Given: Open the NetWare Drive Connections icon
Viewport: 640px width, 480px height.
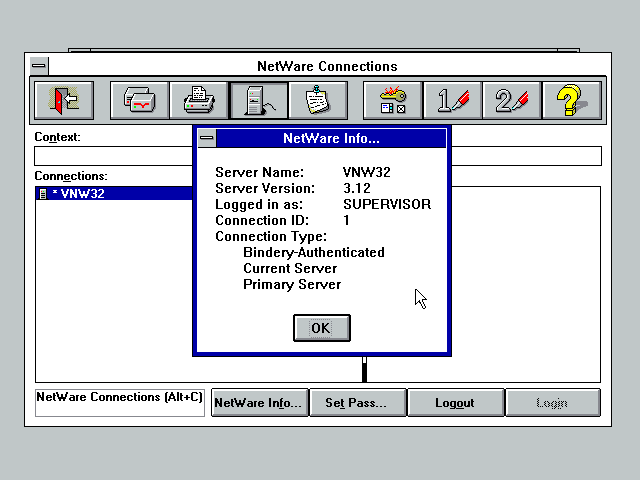Looking at the screenshot, I should tap(139, 100).
